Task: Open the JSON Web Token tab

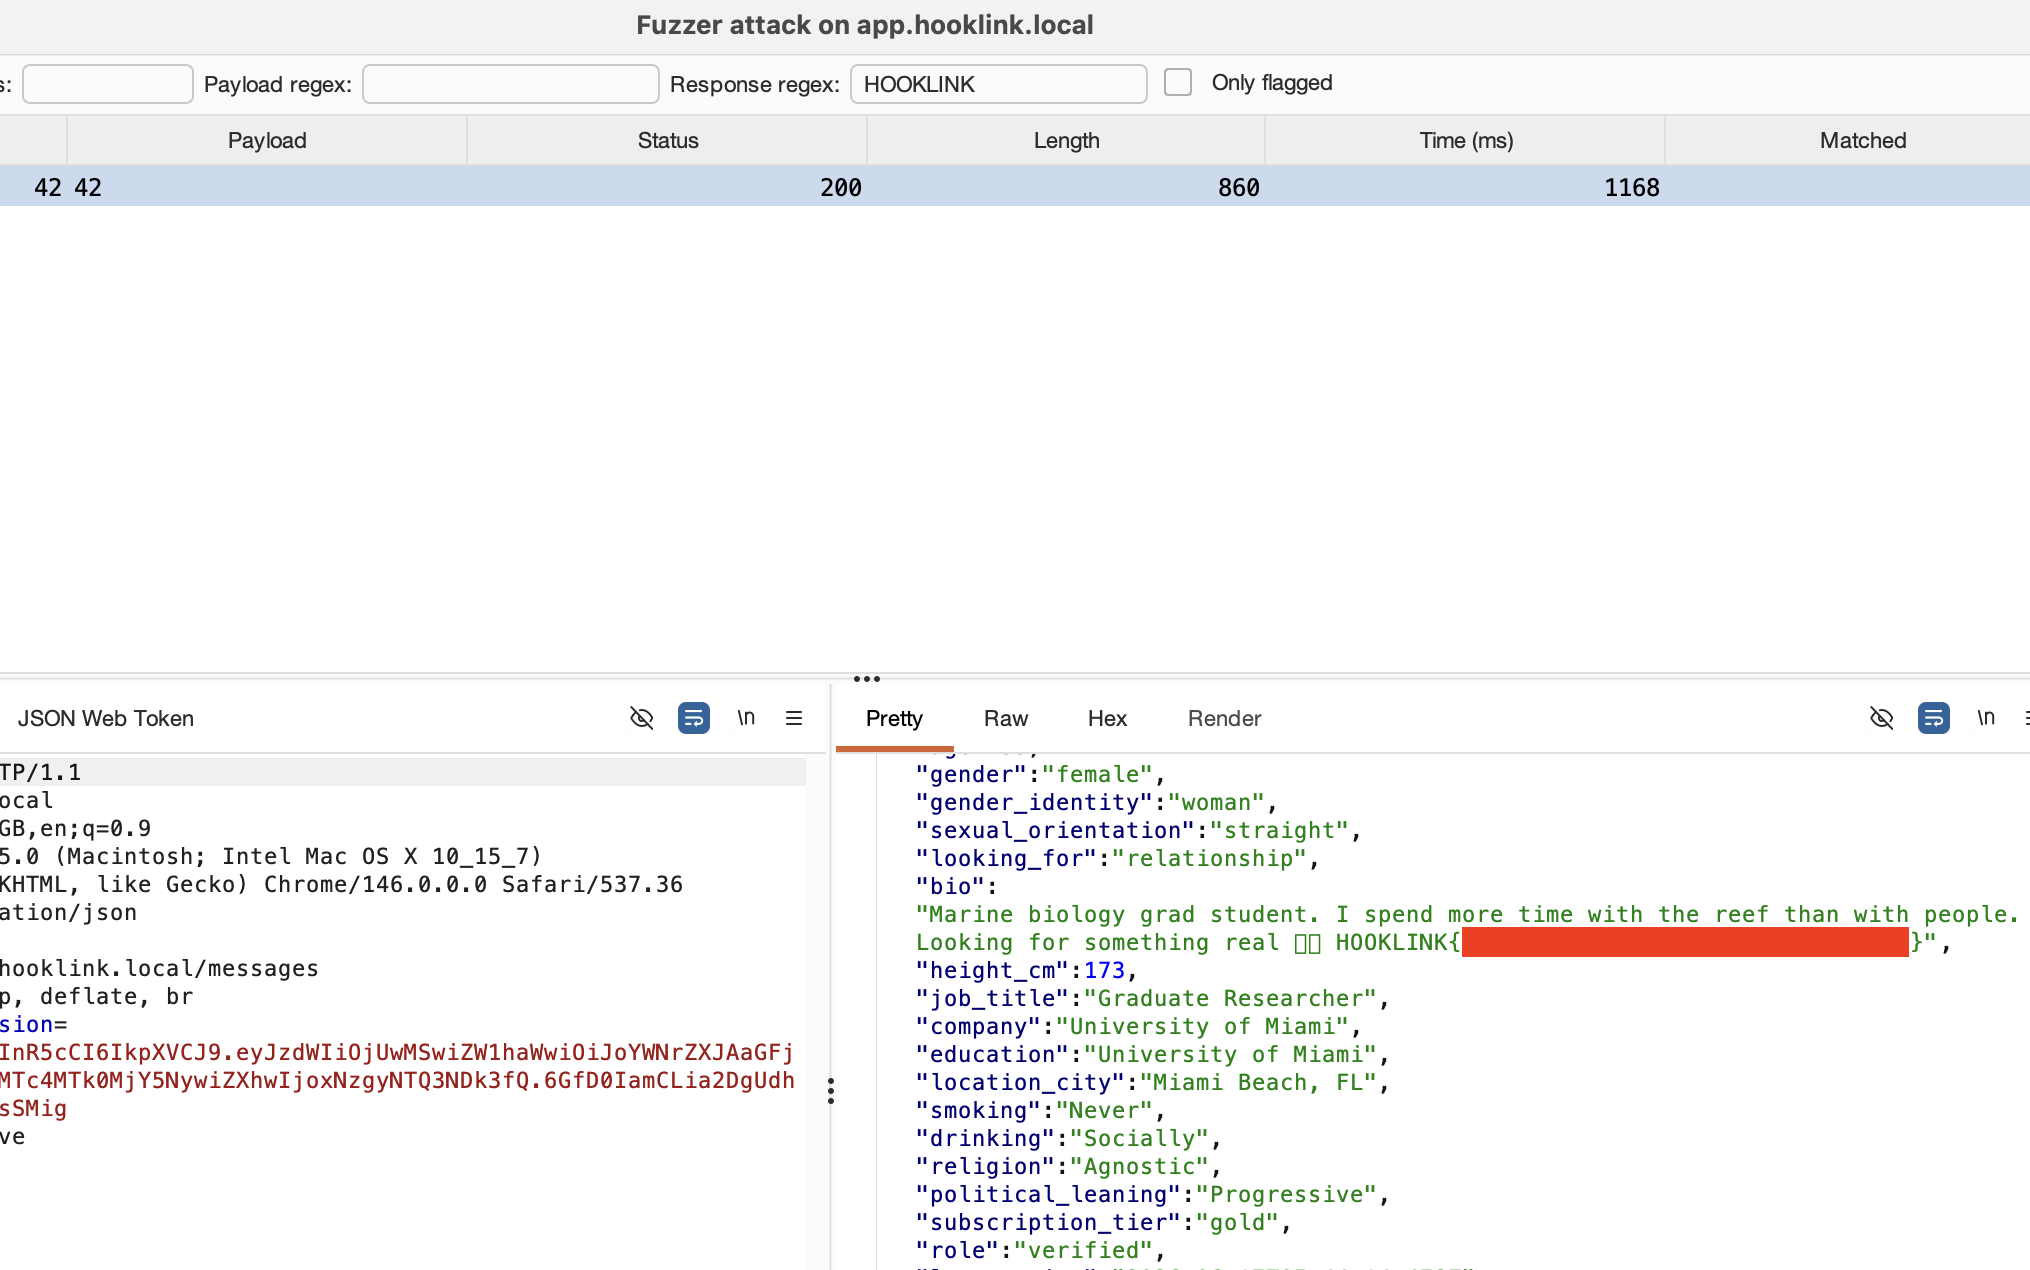Action: (x=105, y=718)
